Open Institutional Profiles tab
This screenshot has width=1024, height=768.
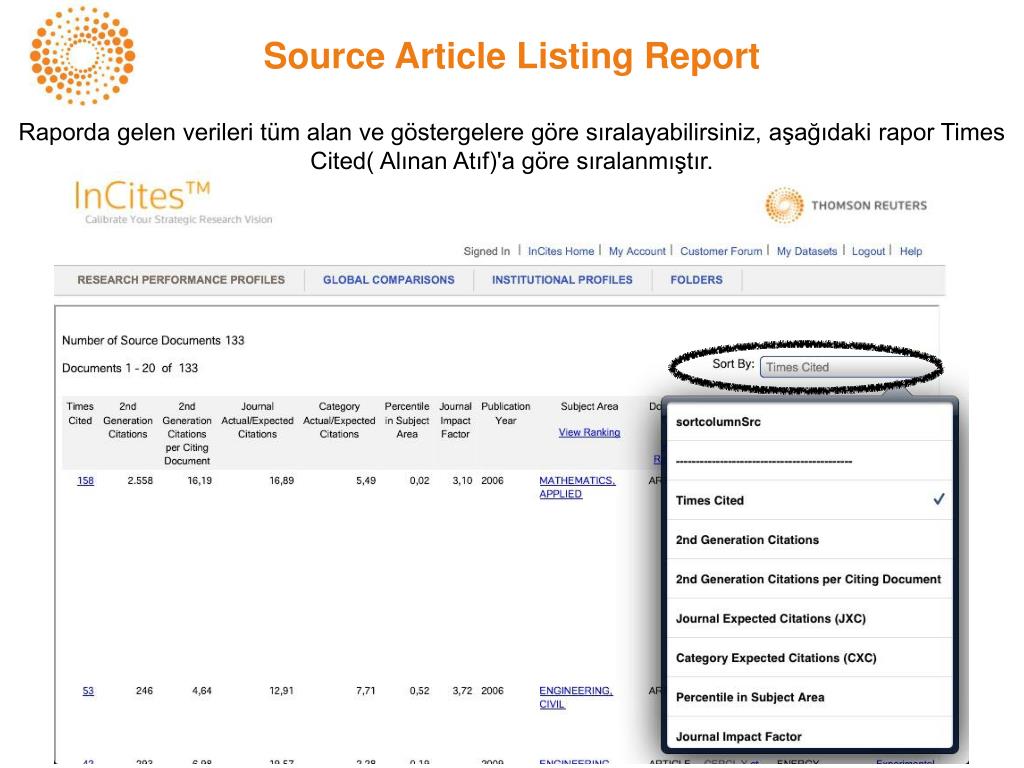(562, 280)
